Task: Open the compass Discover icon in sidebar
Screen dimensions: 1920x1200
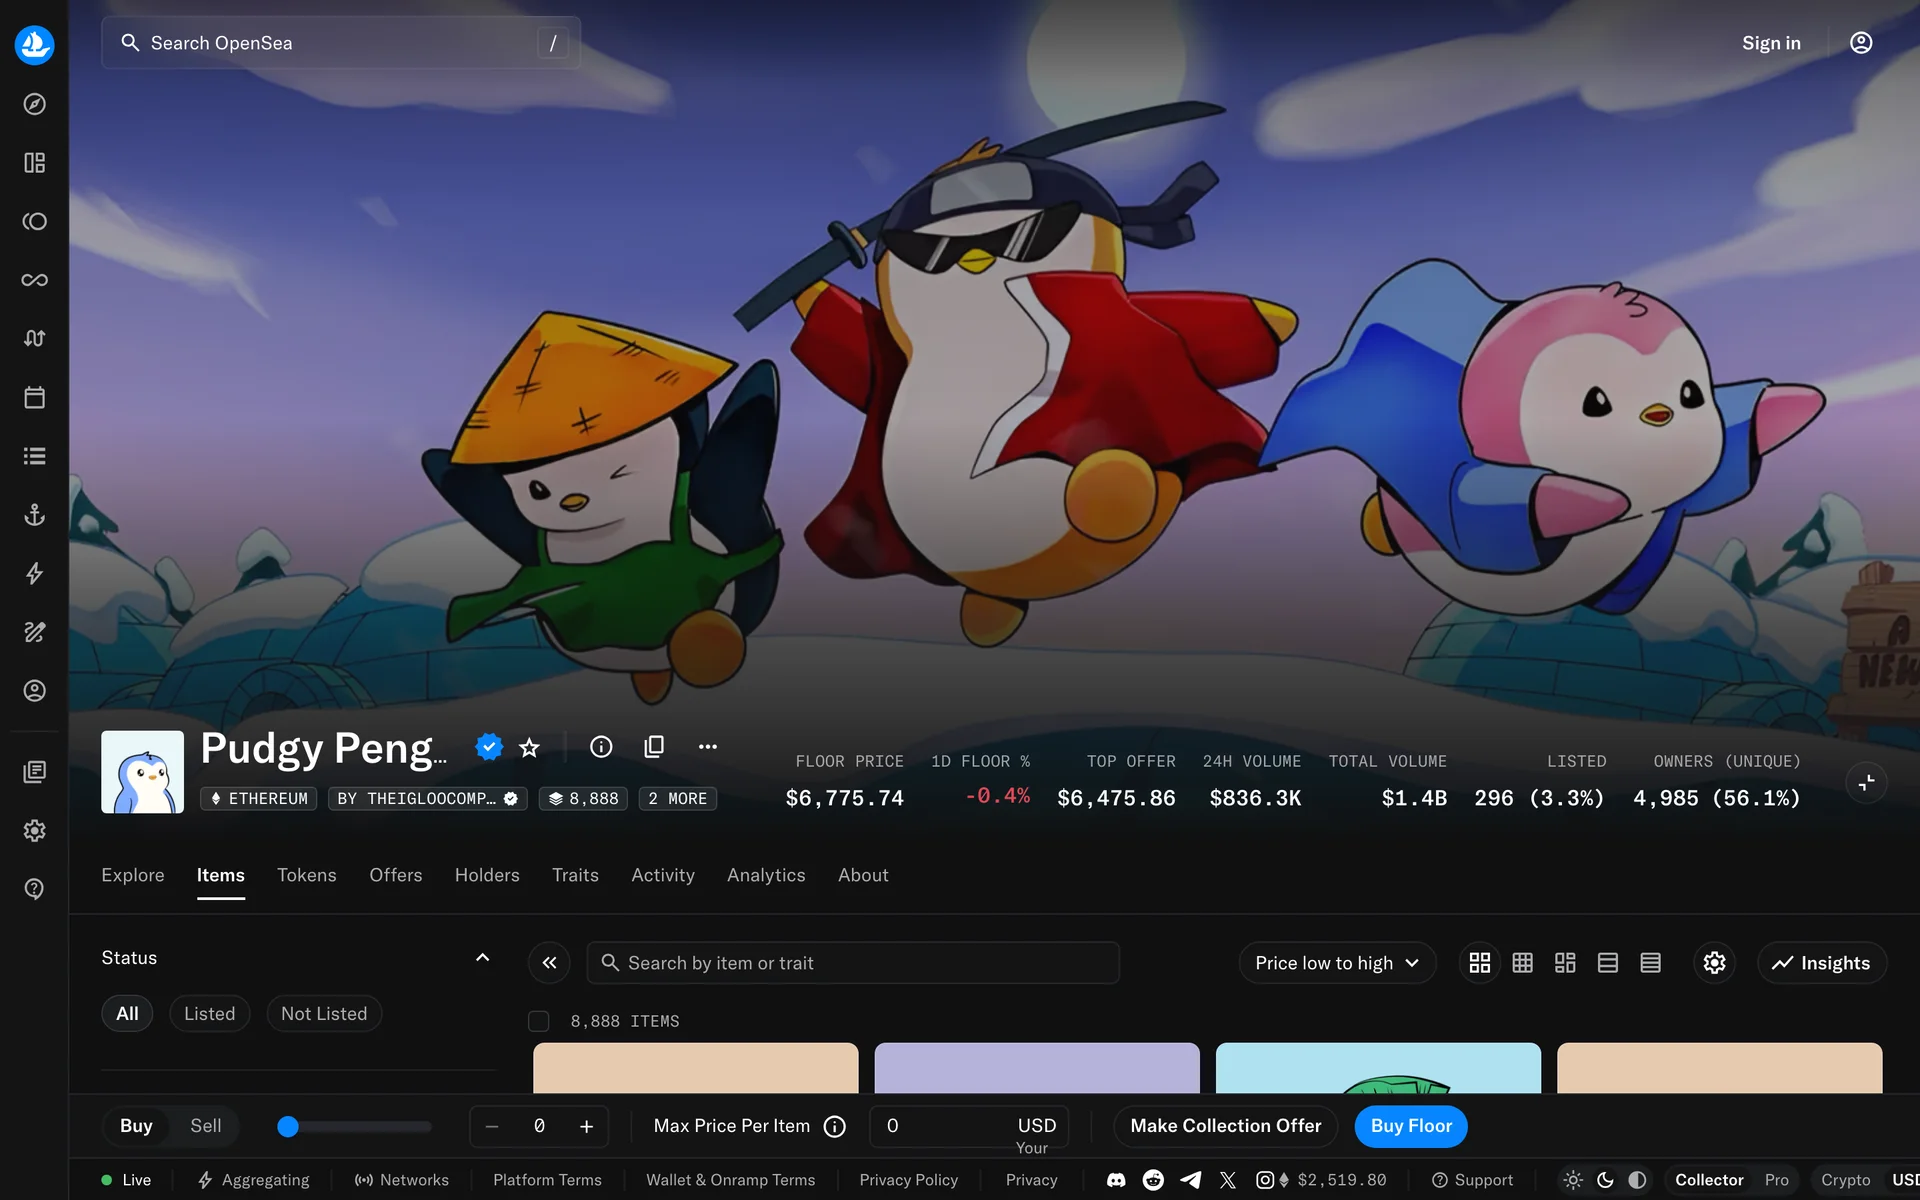Action: (34, 104)
